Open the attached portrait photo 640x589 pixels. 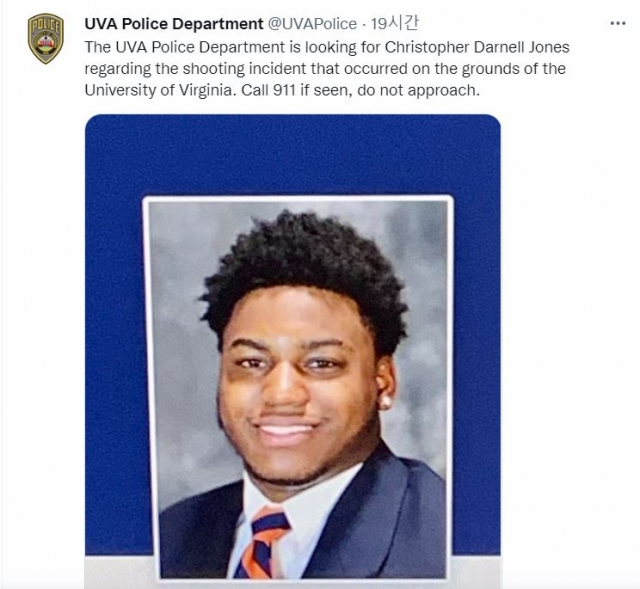(x=298, y=388)
